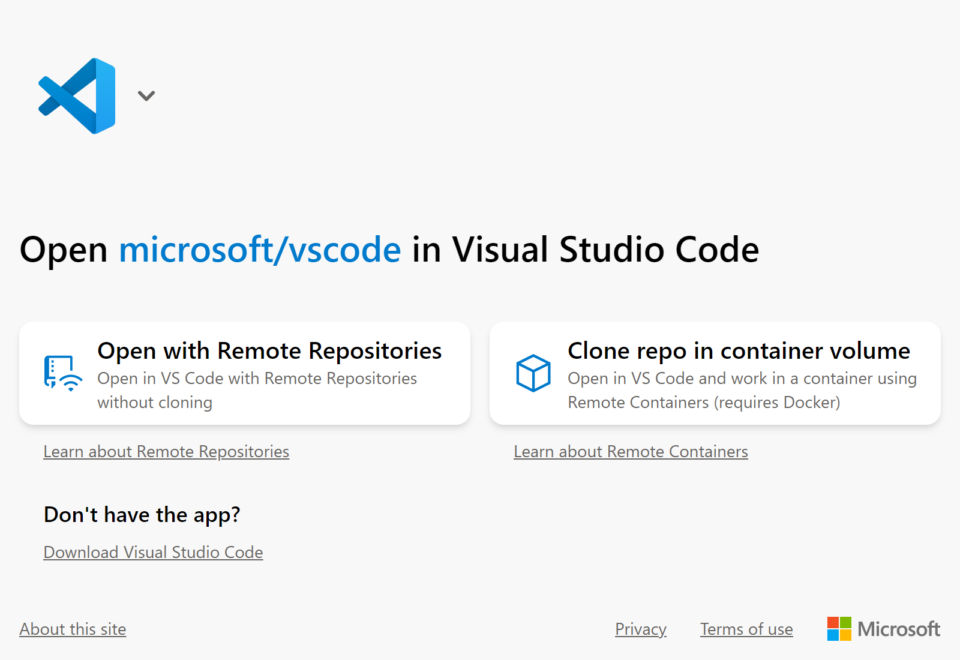Choose Open with Remote Repositories card
This screenshot has width=960, height=660.
coord(245,373)
